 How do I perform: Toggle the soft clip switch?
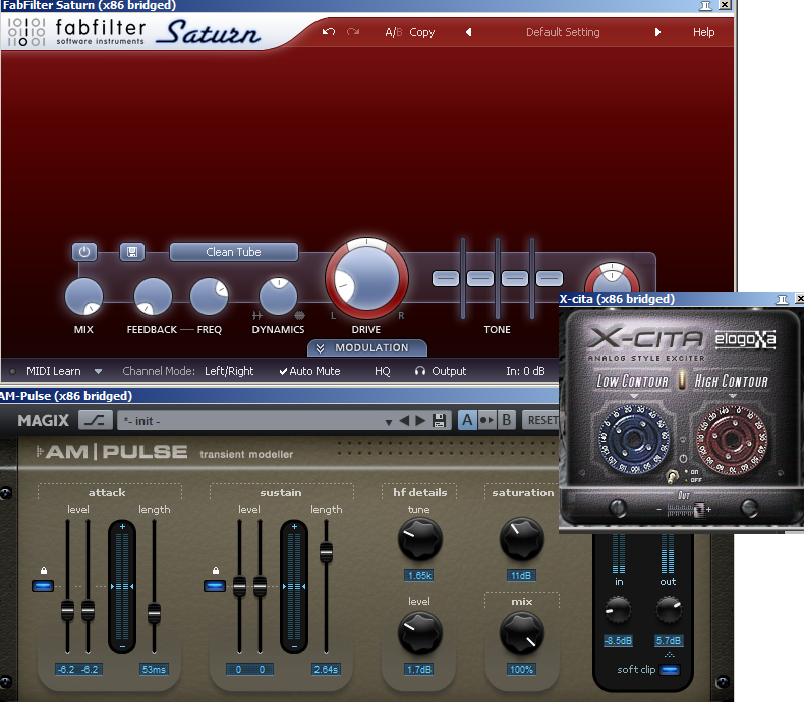[x=669, y=670]
